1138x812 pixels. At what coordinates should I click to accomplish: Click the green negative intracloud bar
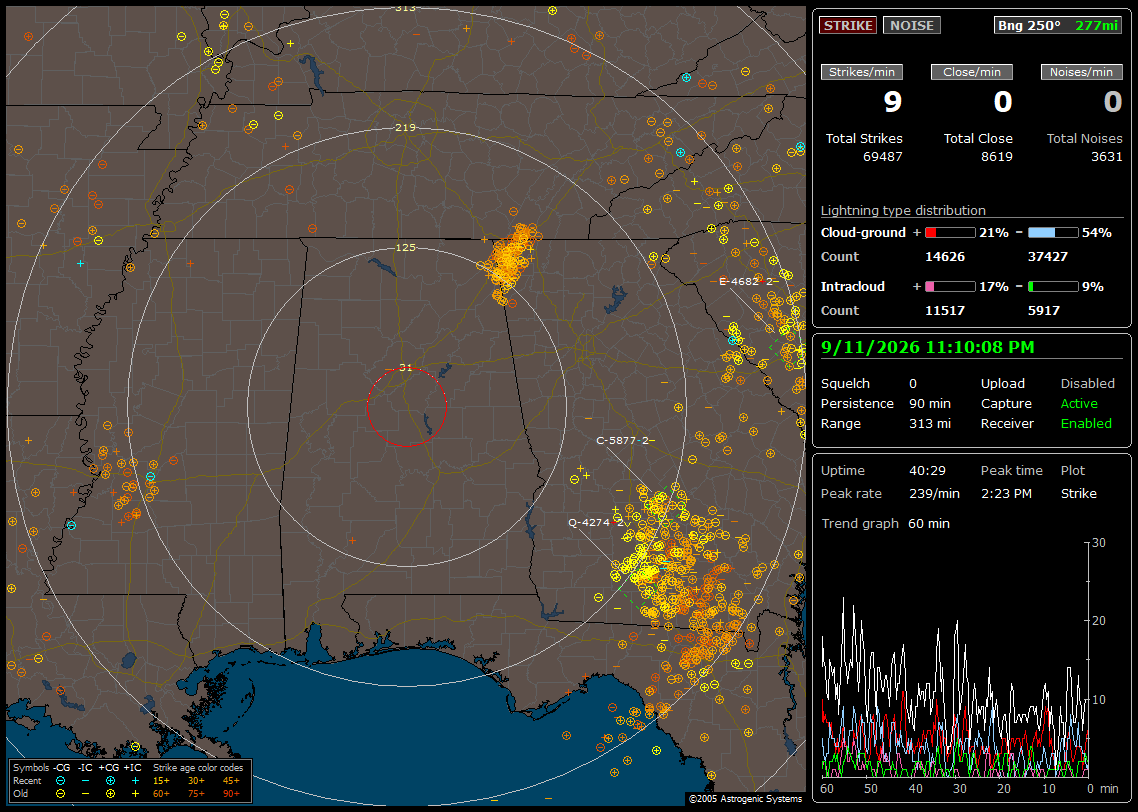tap(1053, 287)
